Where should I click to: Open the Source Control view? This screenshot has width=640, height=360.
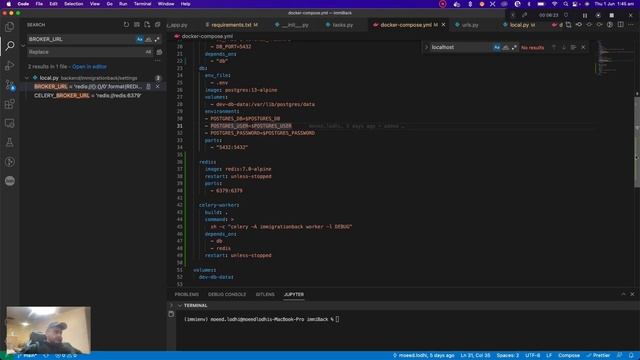click(9, 85)
